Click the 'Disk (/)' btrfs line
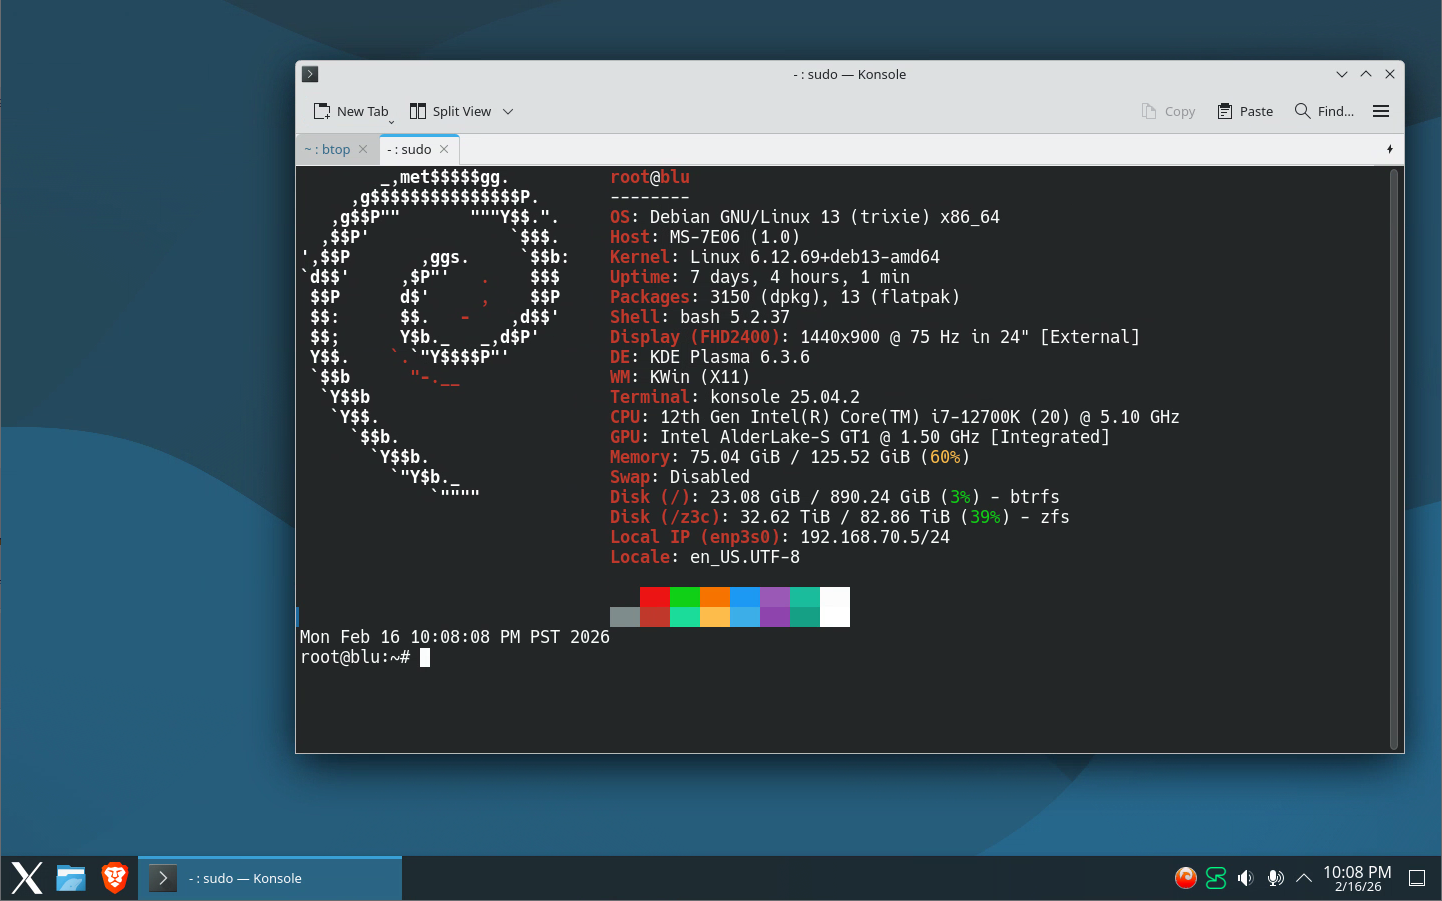This screenshot has height=901, width=1442. [835, 497]
